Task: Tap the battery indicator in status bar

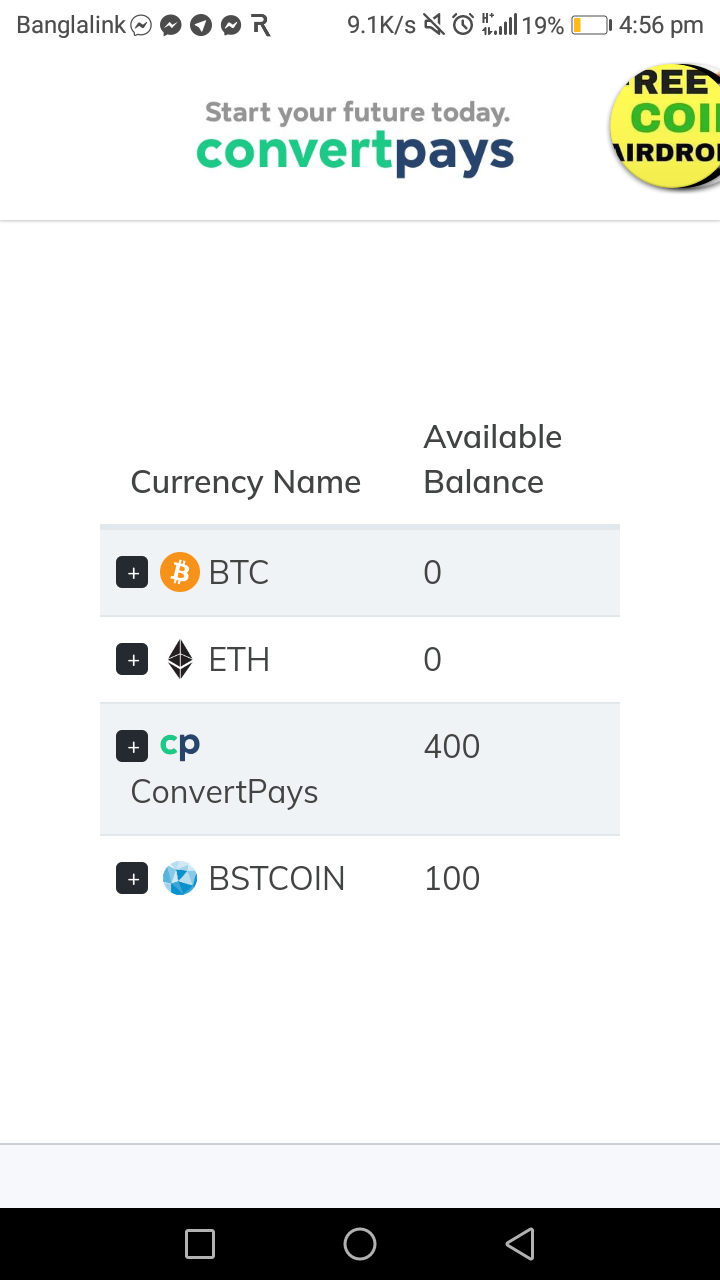Action: [x=590, y=25]
